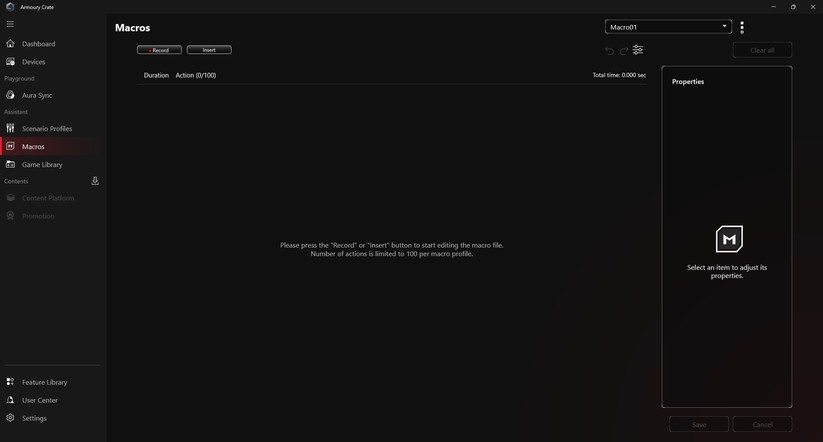Click the Promotion badge icon
Viewport: 823px width, 442px height.
(10, 216)
